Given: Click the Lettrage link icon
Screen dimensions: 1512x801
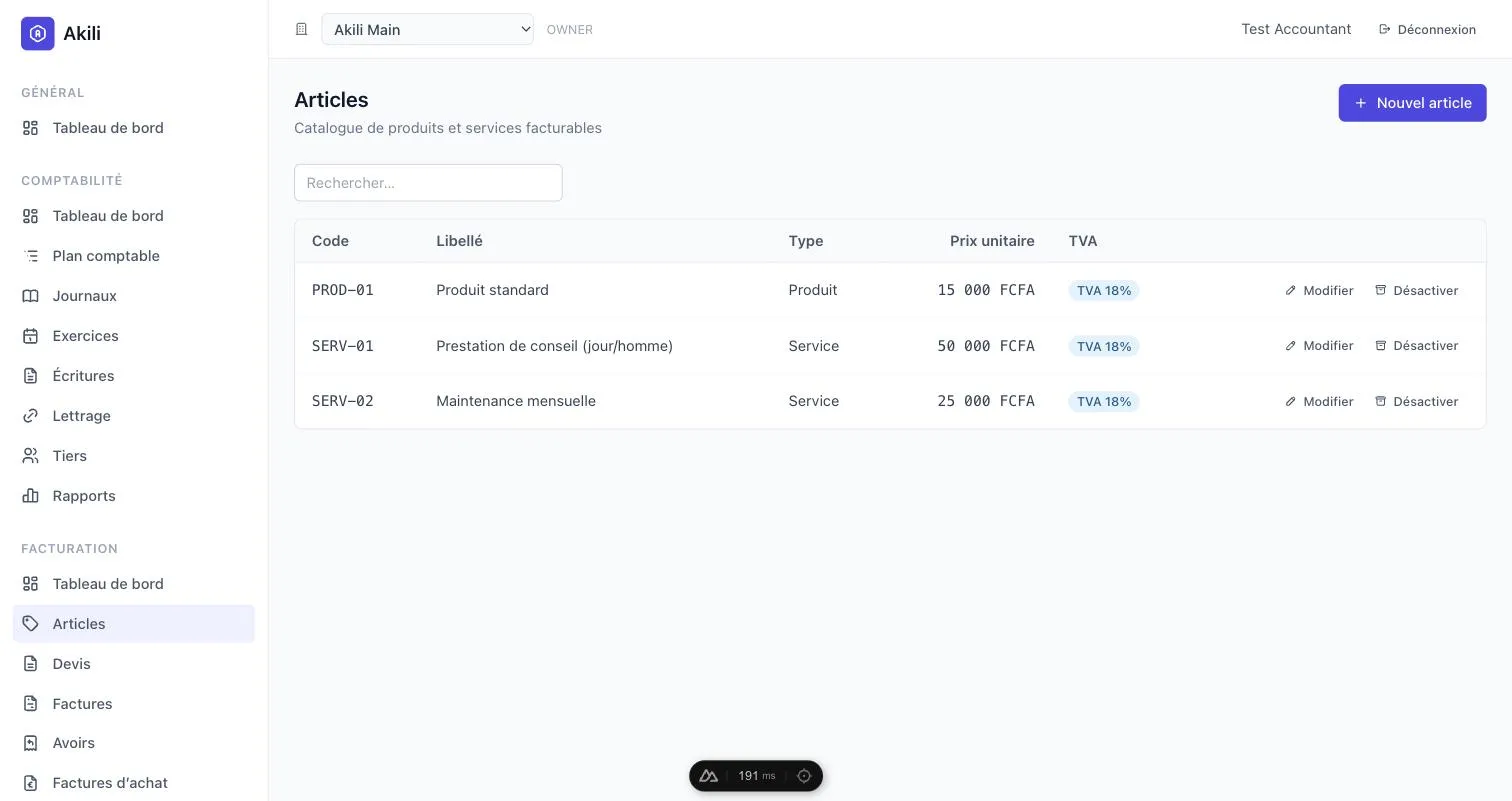Looking at the screenshot, I should coord(31,416).
